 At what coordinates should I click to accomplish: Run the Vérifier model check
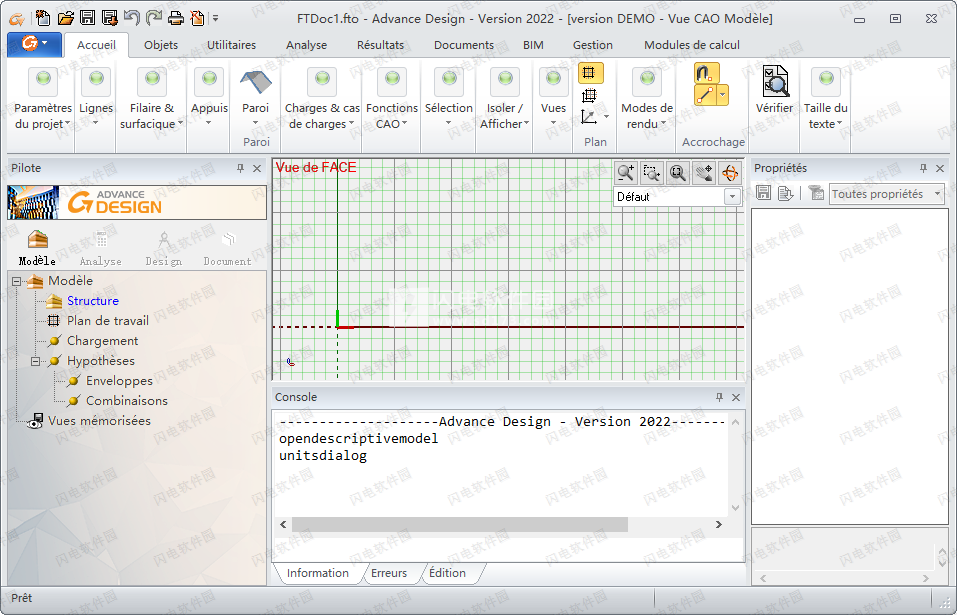point(775,90)
